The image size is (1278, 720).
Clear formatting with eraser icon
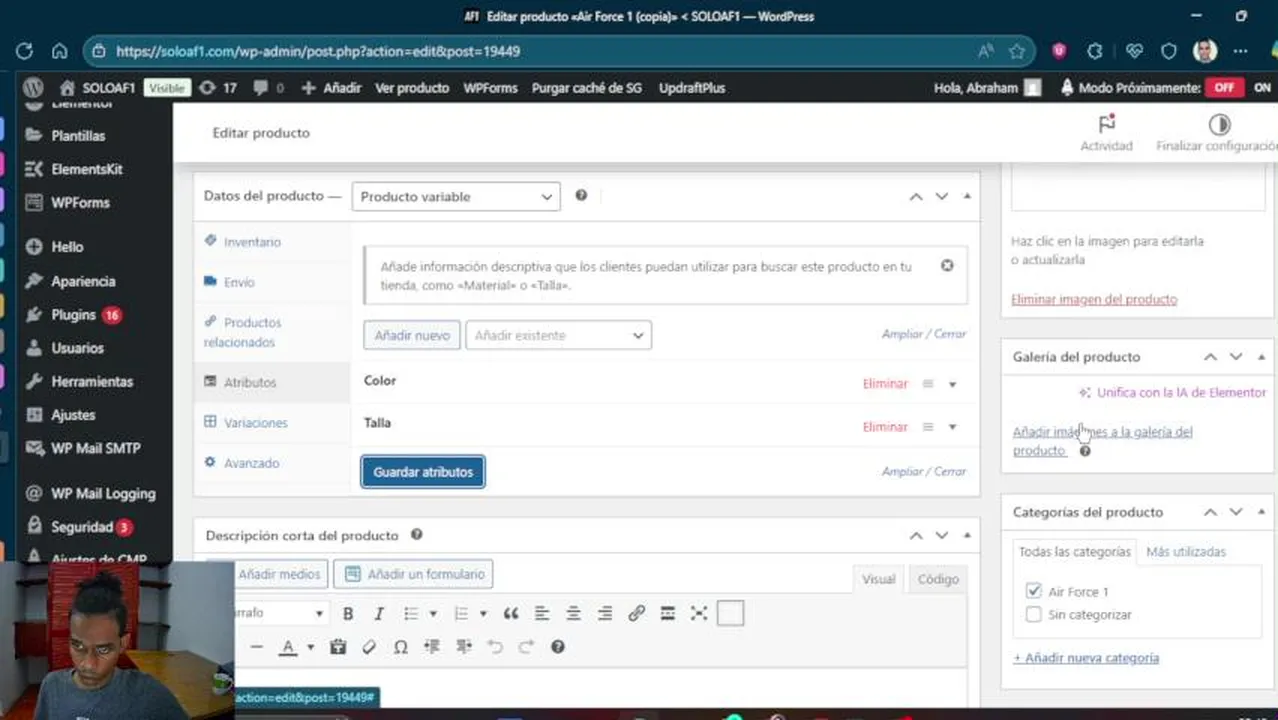pyautogui.click(x=369, y=647)
